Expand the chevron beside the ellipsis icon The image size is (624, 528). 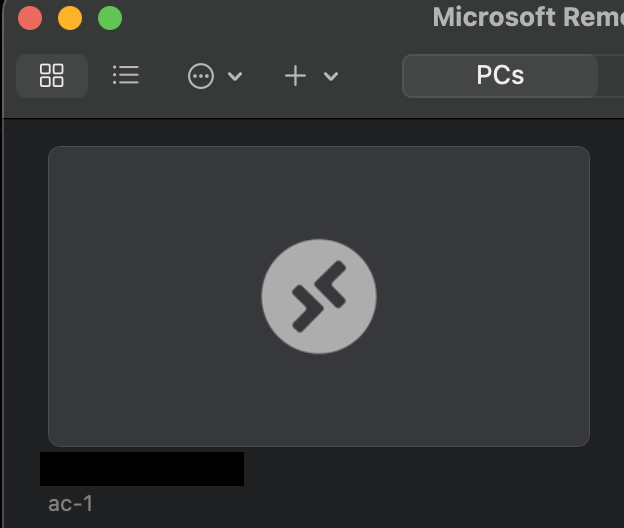(235, 76)
